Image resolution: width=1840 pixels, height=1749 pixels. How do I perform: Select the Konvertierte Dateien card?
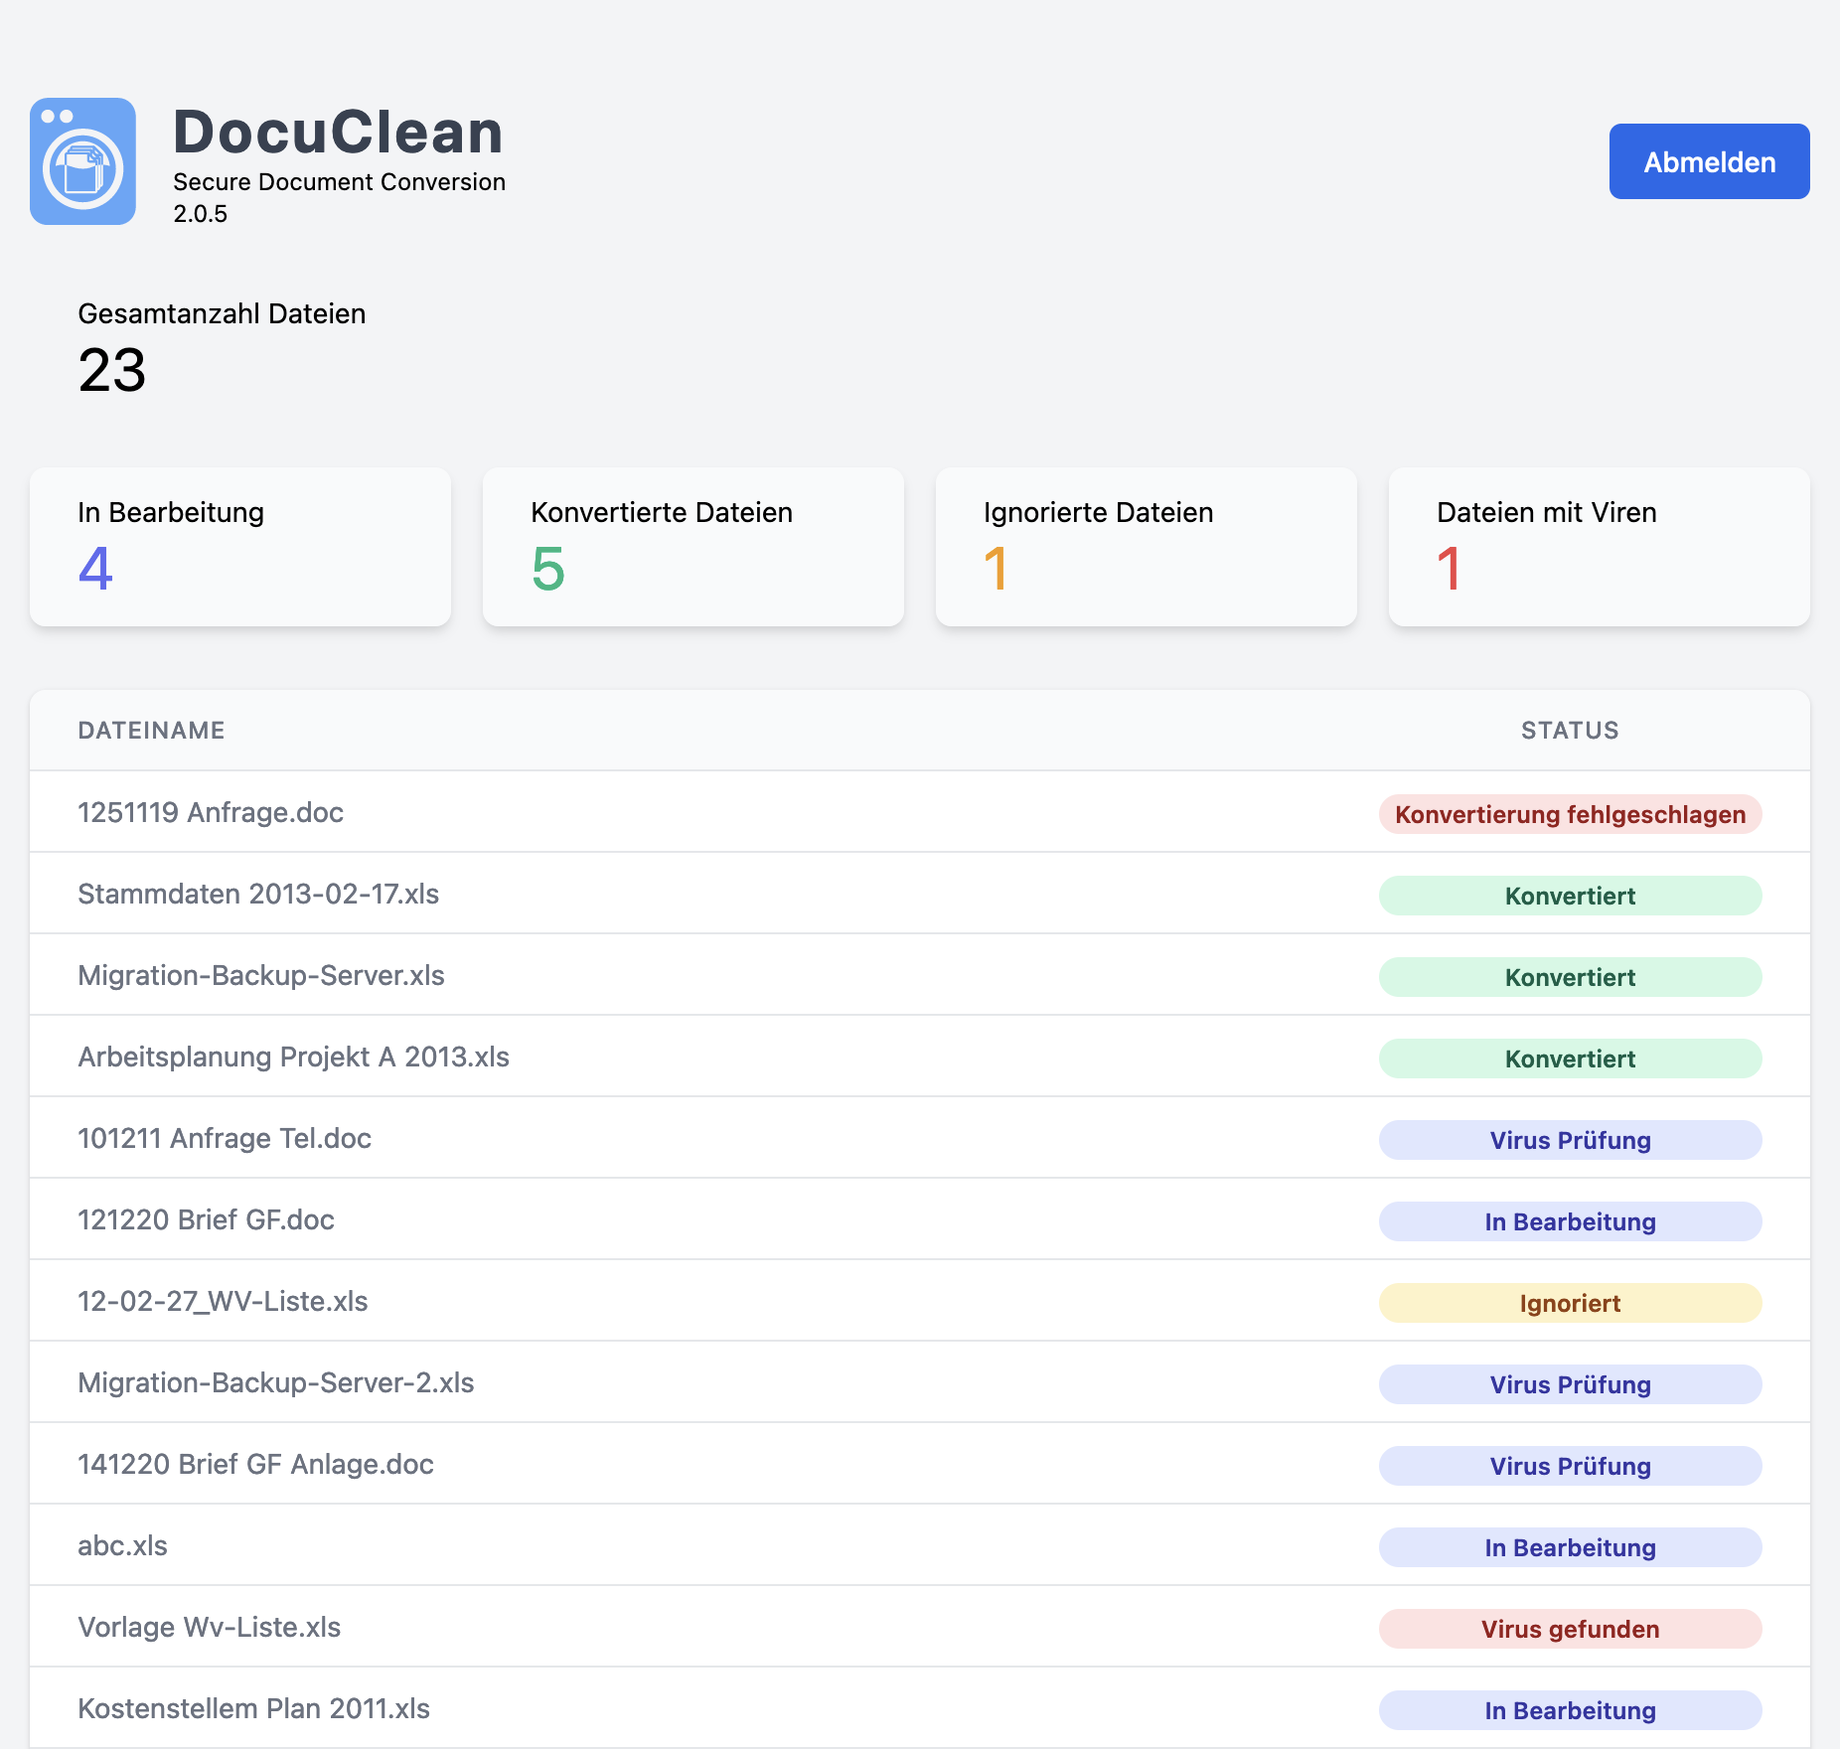click(693, 547)
